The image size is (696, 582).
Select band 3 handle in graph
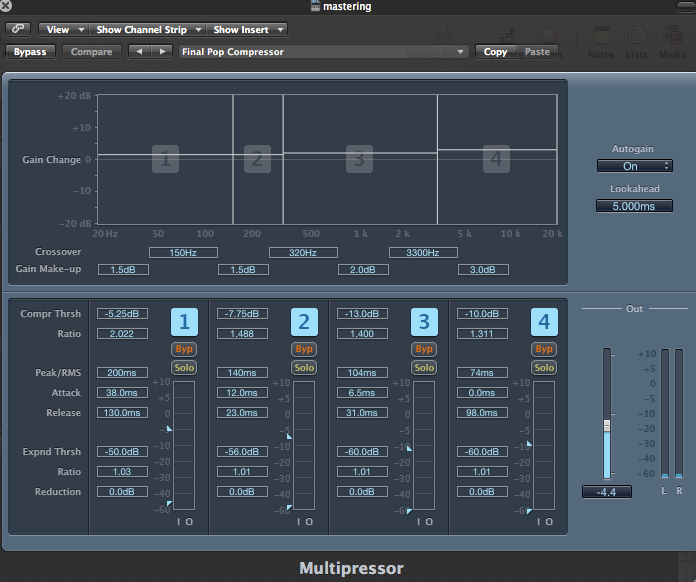tap(360, 159)
